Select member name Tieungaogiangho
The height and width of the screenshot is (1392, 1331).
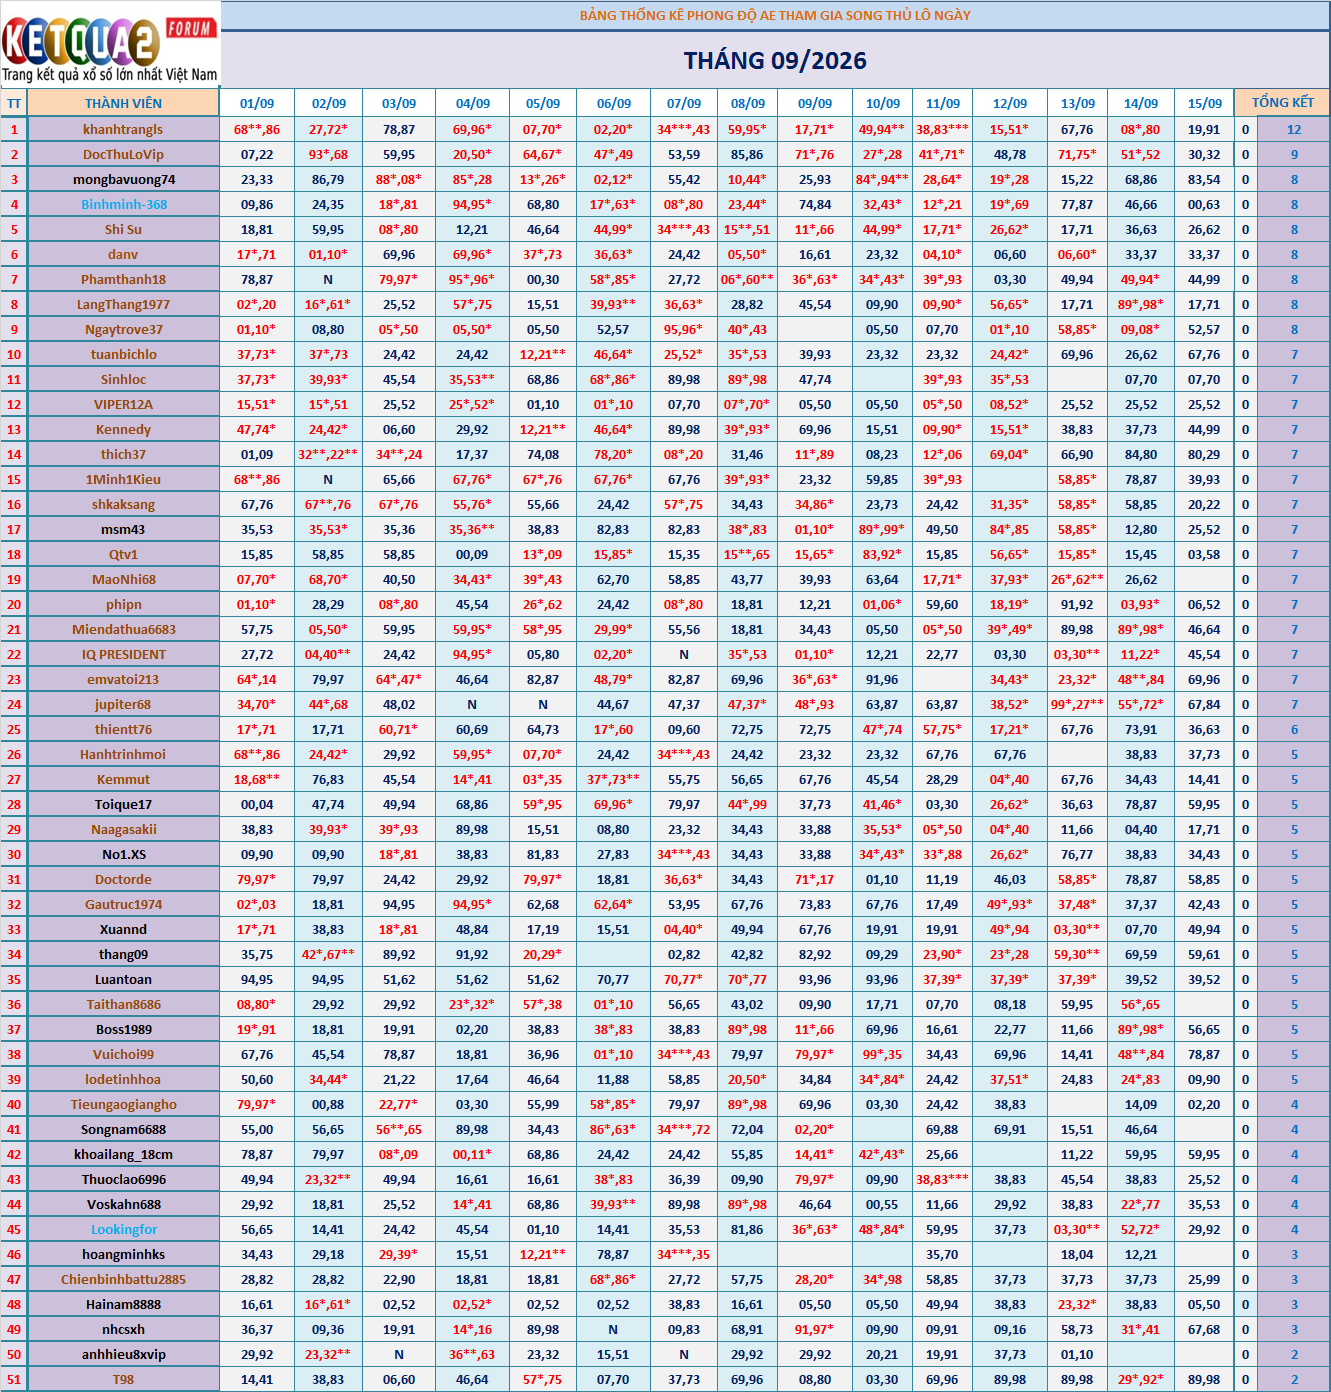pos(123,1104)
